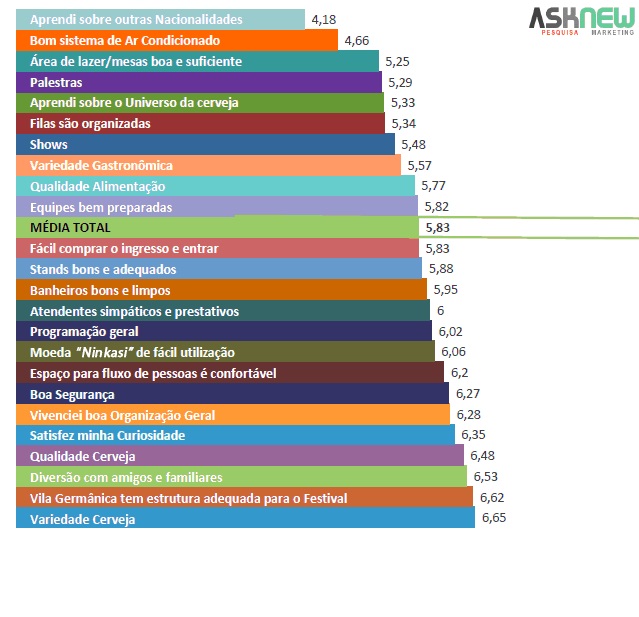Click the 'Diversão com amigos e familiares' bar

[x=242, y=477]
